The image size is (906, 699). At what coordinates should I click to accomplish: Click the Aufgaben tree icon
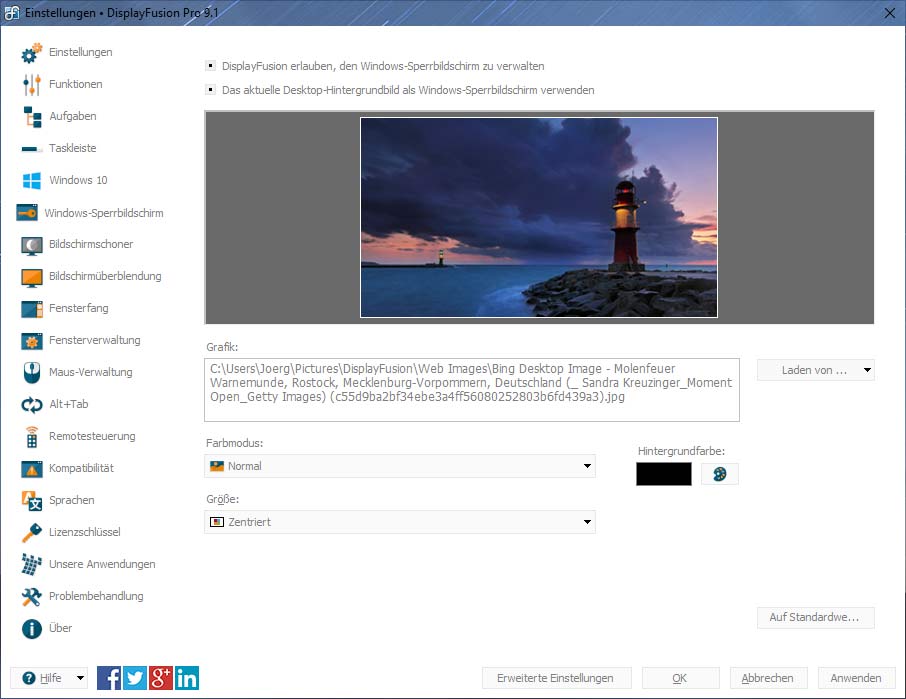32,117
